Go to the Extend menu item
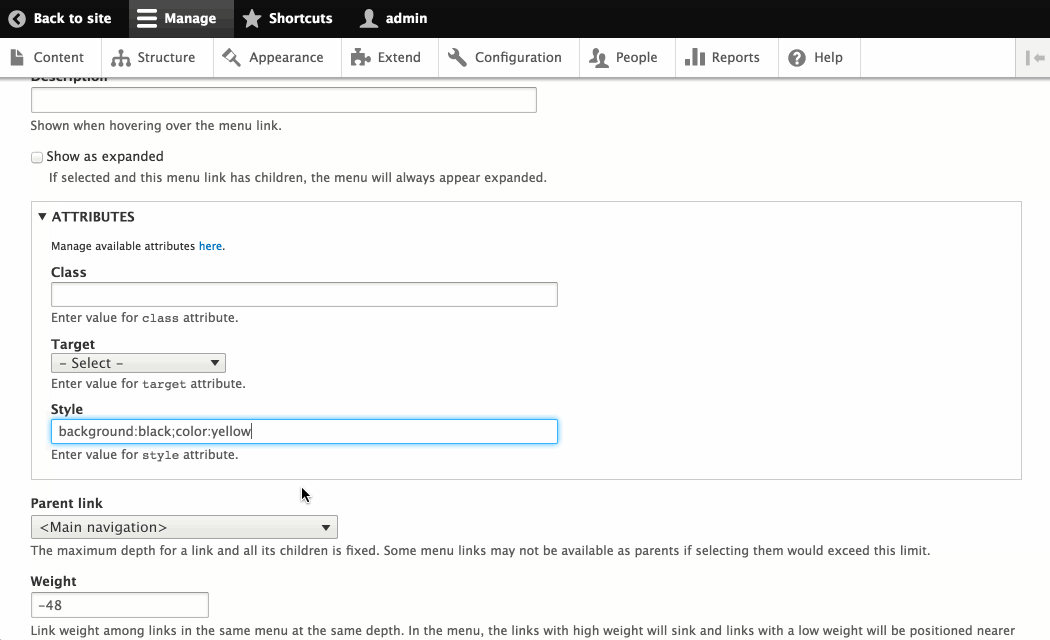The width and height of the screenshot is (1050, 640). click(x=390, y=58)
